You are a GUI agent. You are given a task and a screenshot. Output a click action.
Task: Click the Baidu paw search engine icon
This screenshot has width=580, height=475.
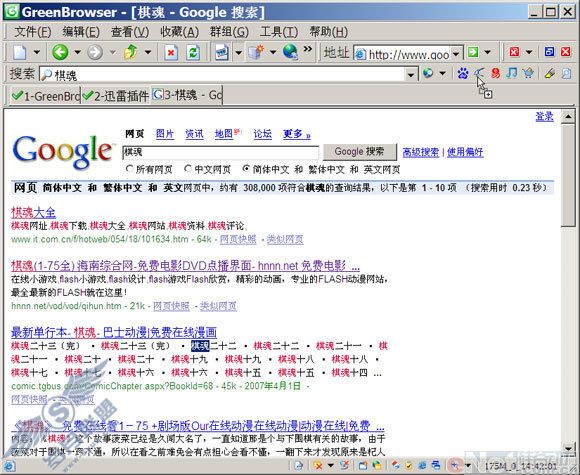[462, 73]
